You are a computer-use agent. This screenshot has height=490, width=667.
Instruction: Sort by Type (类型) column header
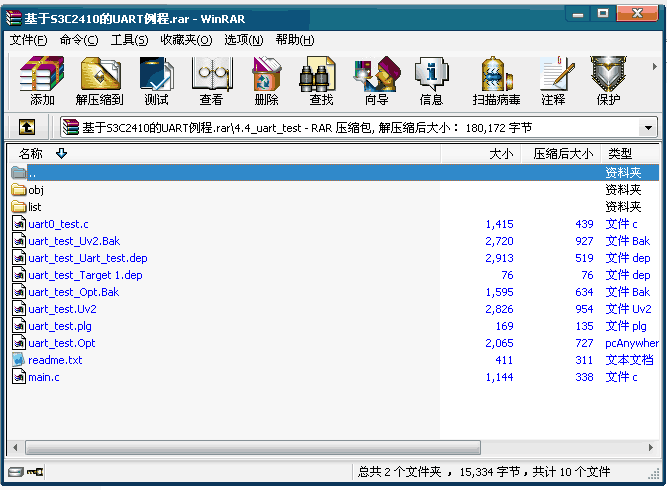click(630, 154)
